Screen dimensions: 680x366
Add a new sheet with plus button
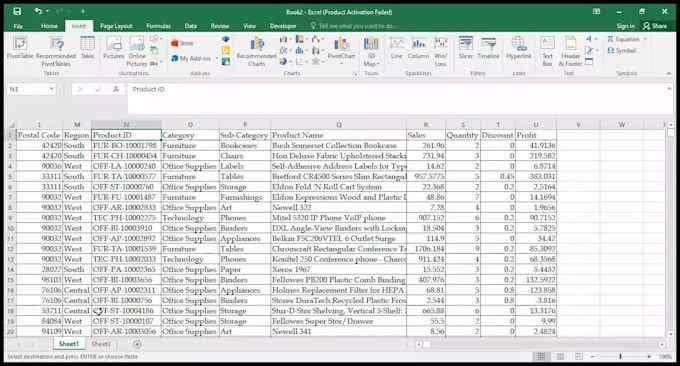(137, 344)
